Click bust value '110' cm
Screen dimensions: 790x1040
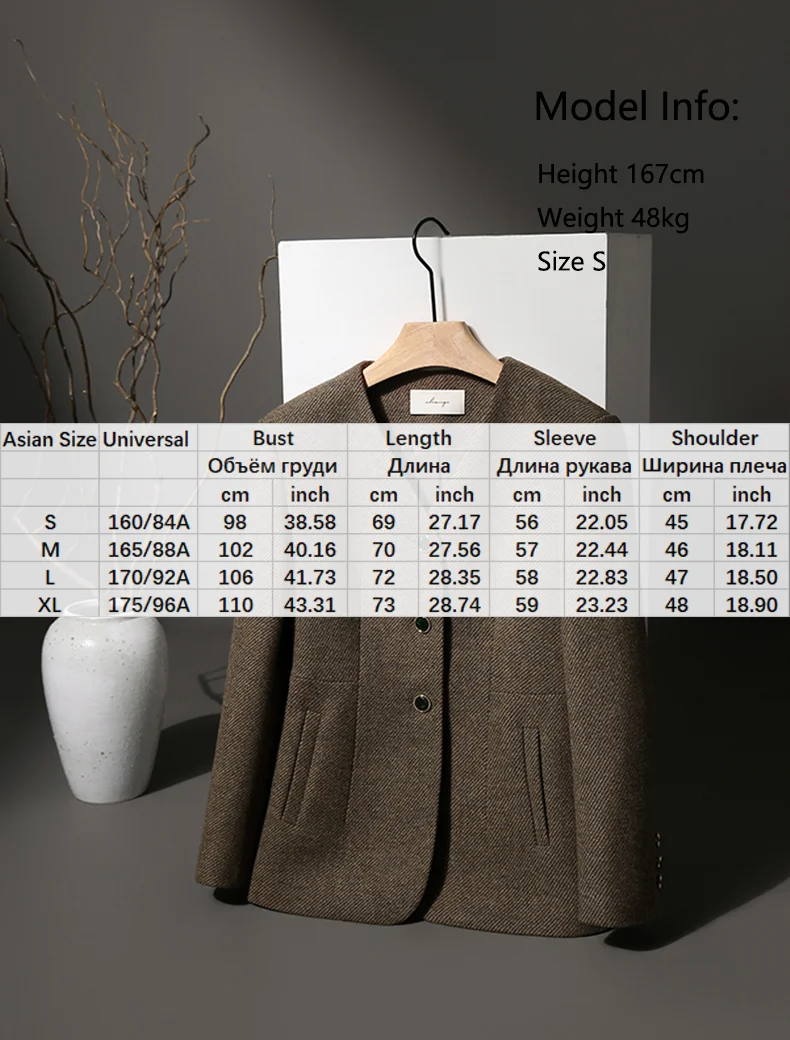tap(235, 605)
